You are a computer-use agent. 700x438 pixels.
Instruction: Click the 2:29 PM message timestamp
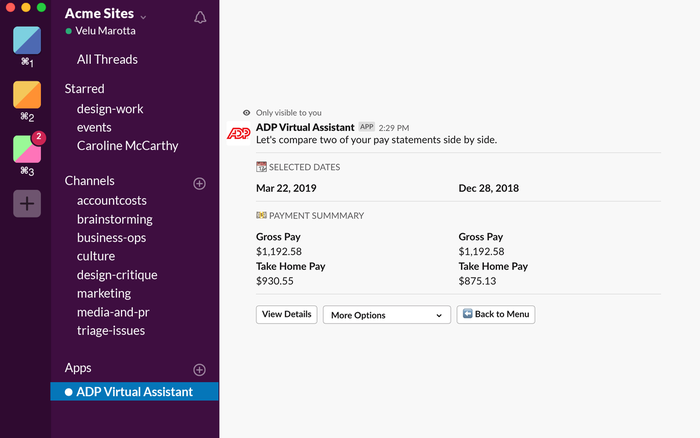click(x=394, y=128)
